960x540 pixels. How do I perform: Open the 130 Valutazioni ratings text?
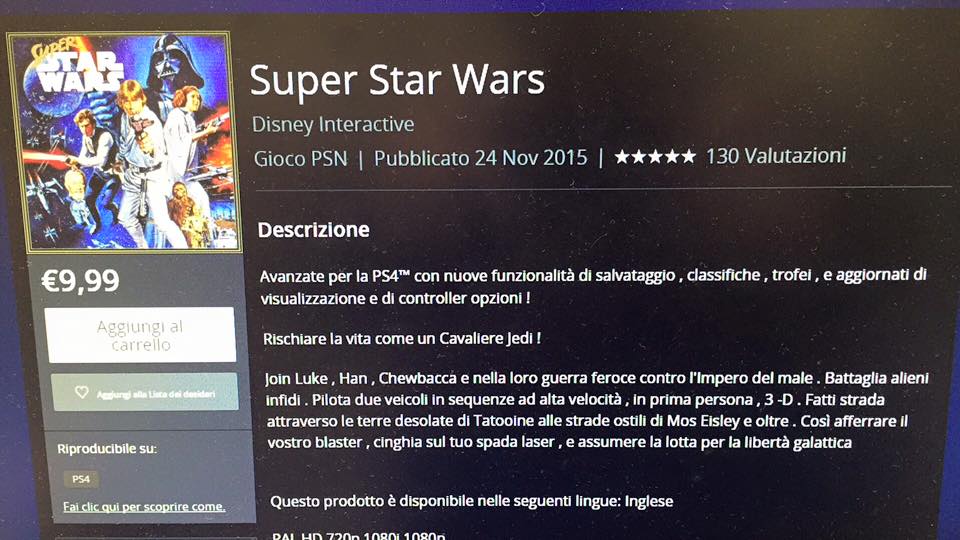pos(776,156)
